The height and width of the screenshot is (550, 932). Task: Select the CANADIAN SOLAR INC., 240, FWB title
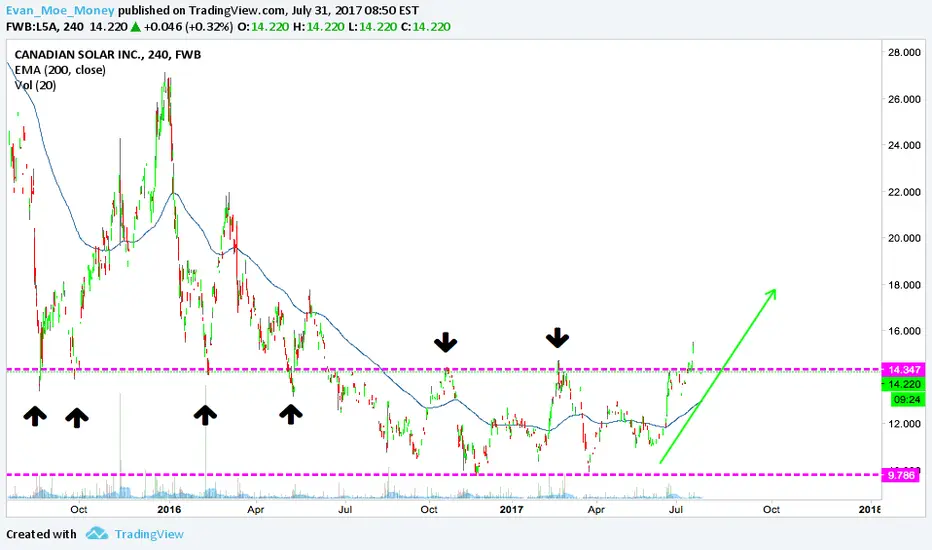point(108,55)
